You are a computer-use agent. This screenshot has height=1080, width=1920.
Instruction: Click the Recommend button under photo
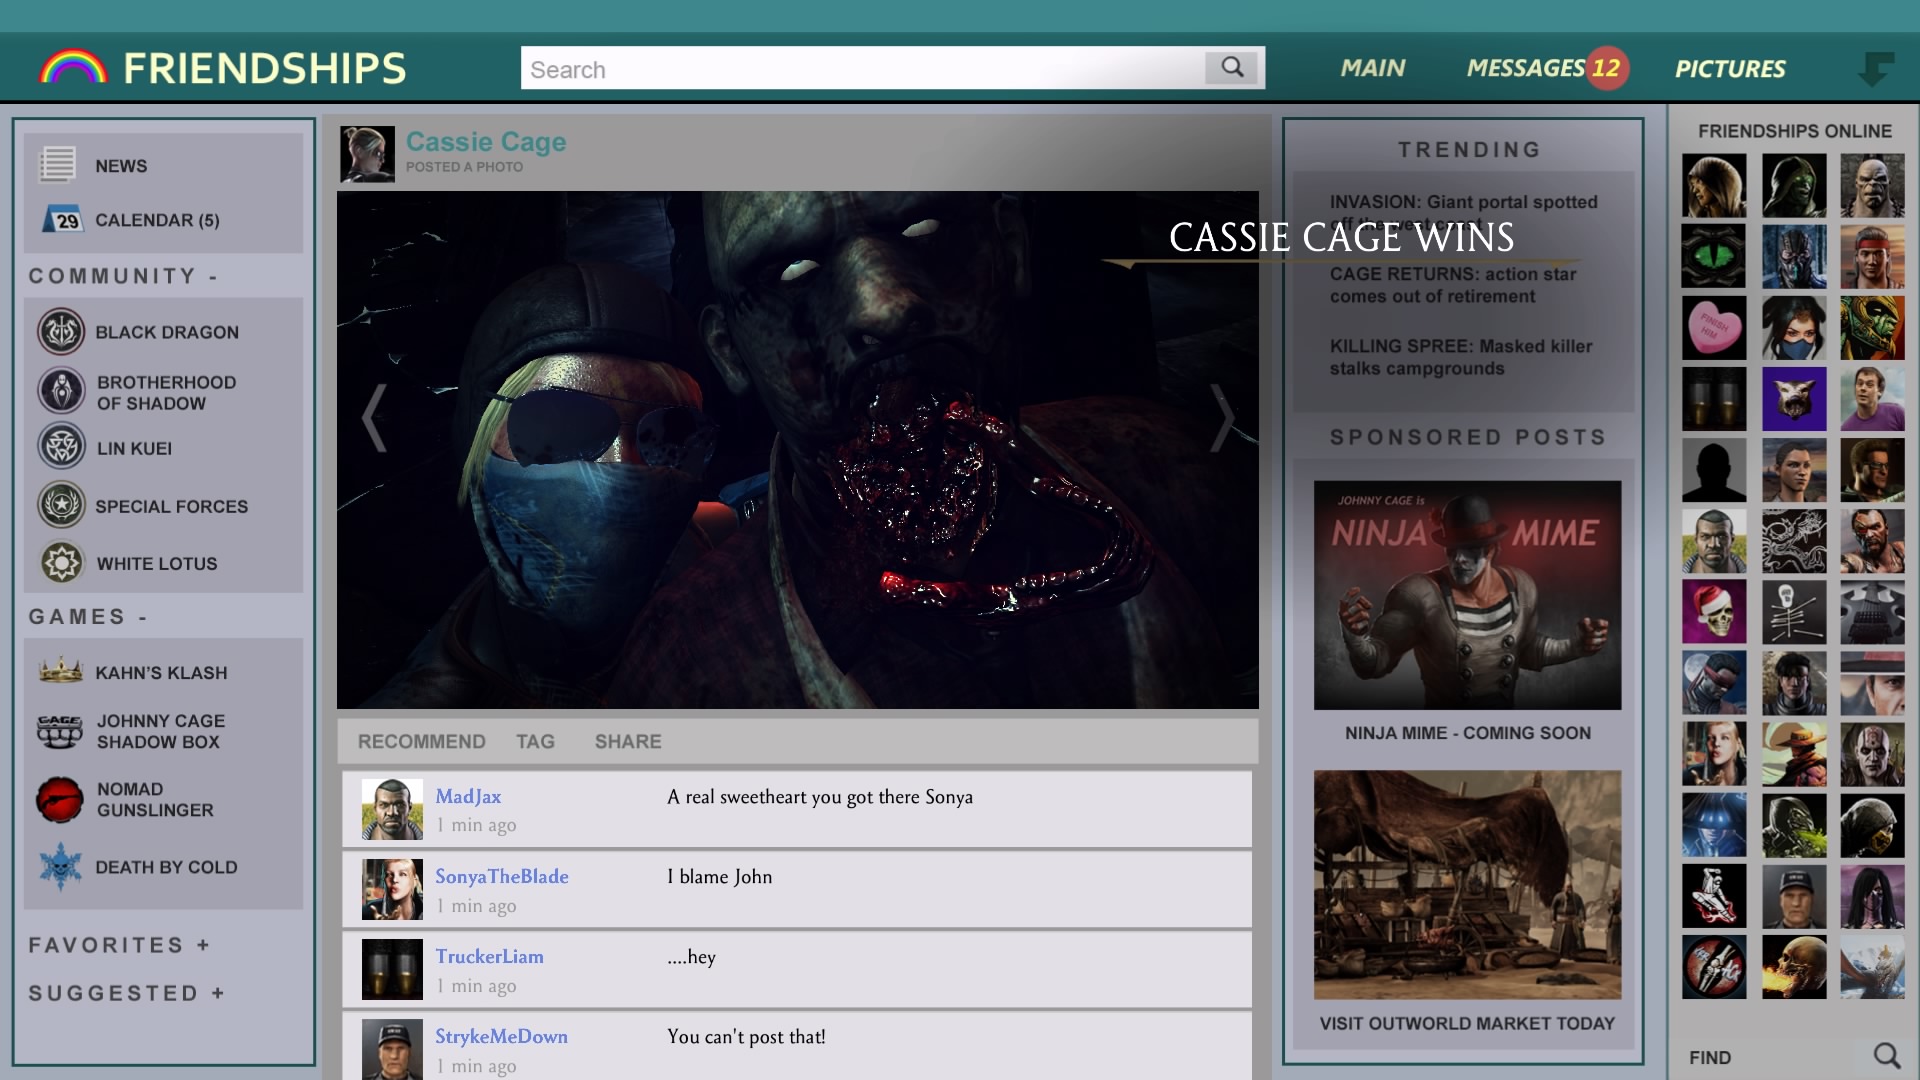(x=421, y=741)
